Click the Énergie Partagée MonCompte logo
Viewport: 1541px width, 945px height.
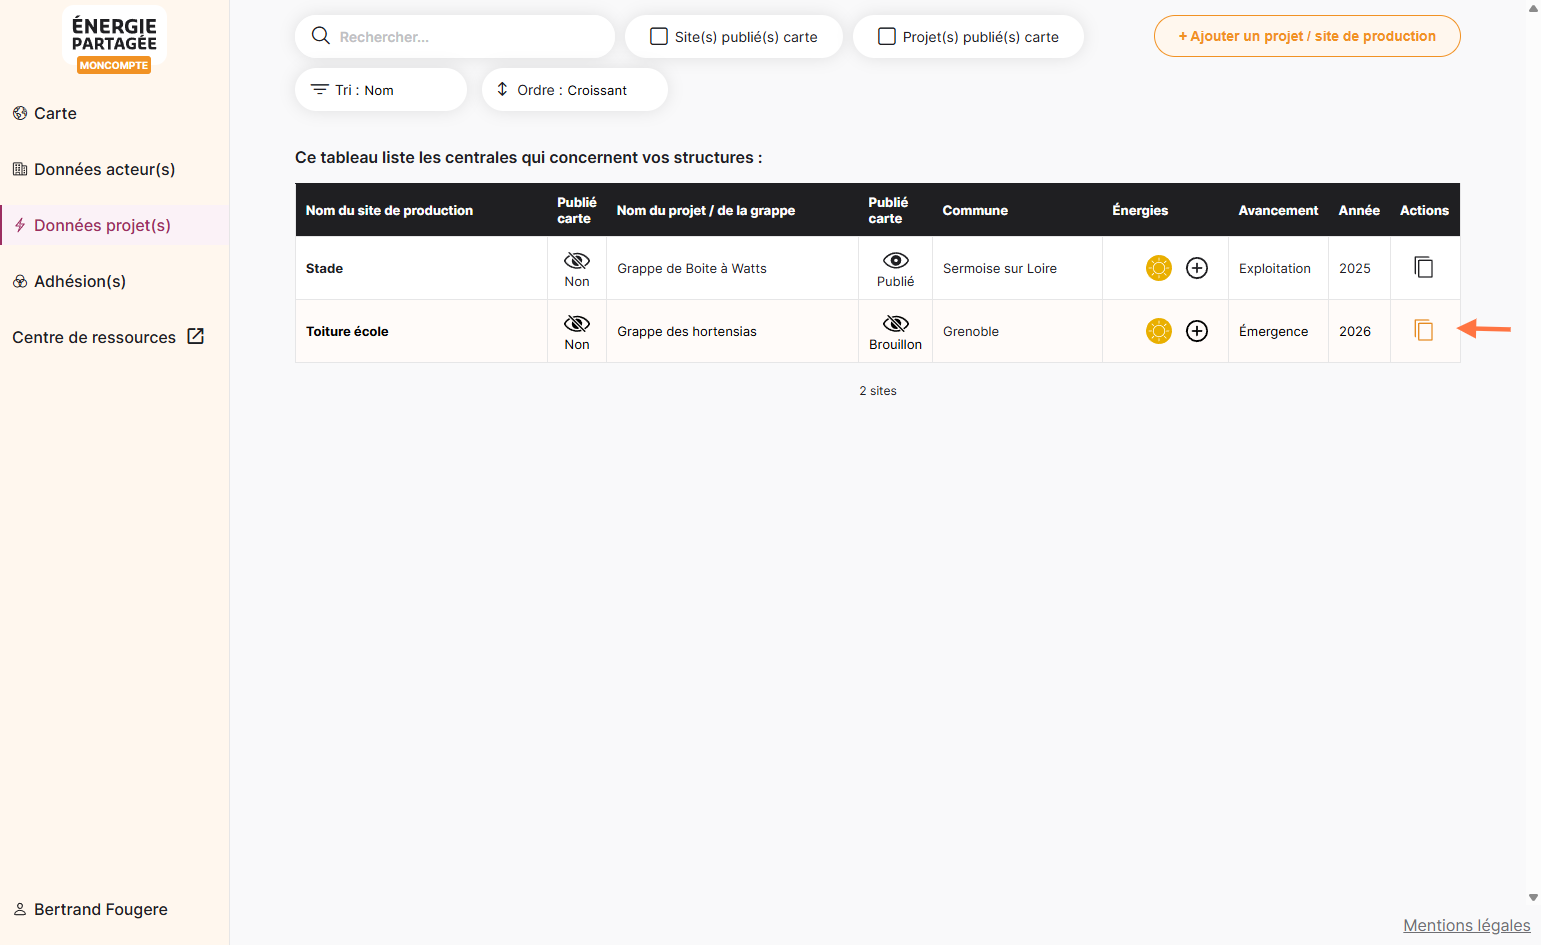[x=114, y=41]
